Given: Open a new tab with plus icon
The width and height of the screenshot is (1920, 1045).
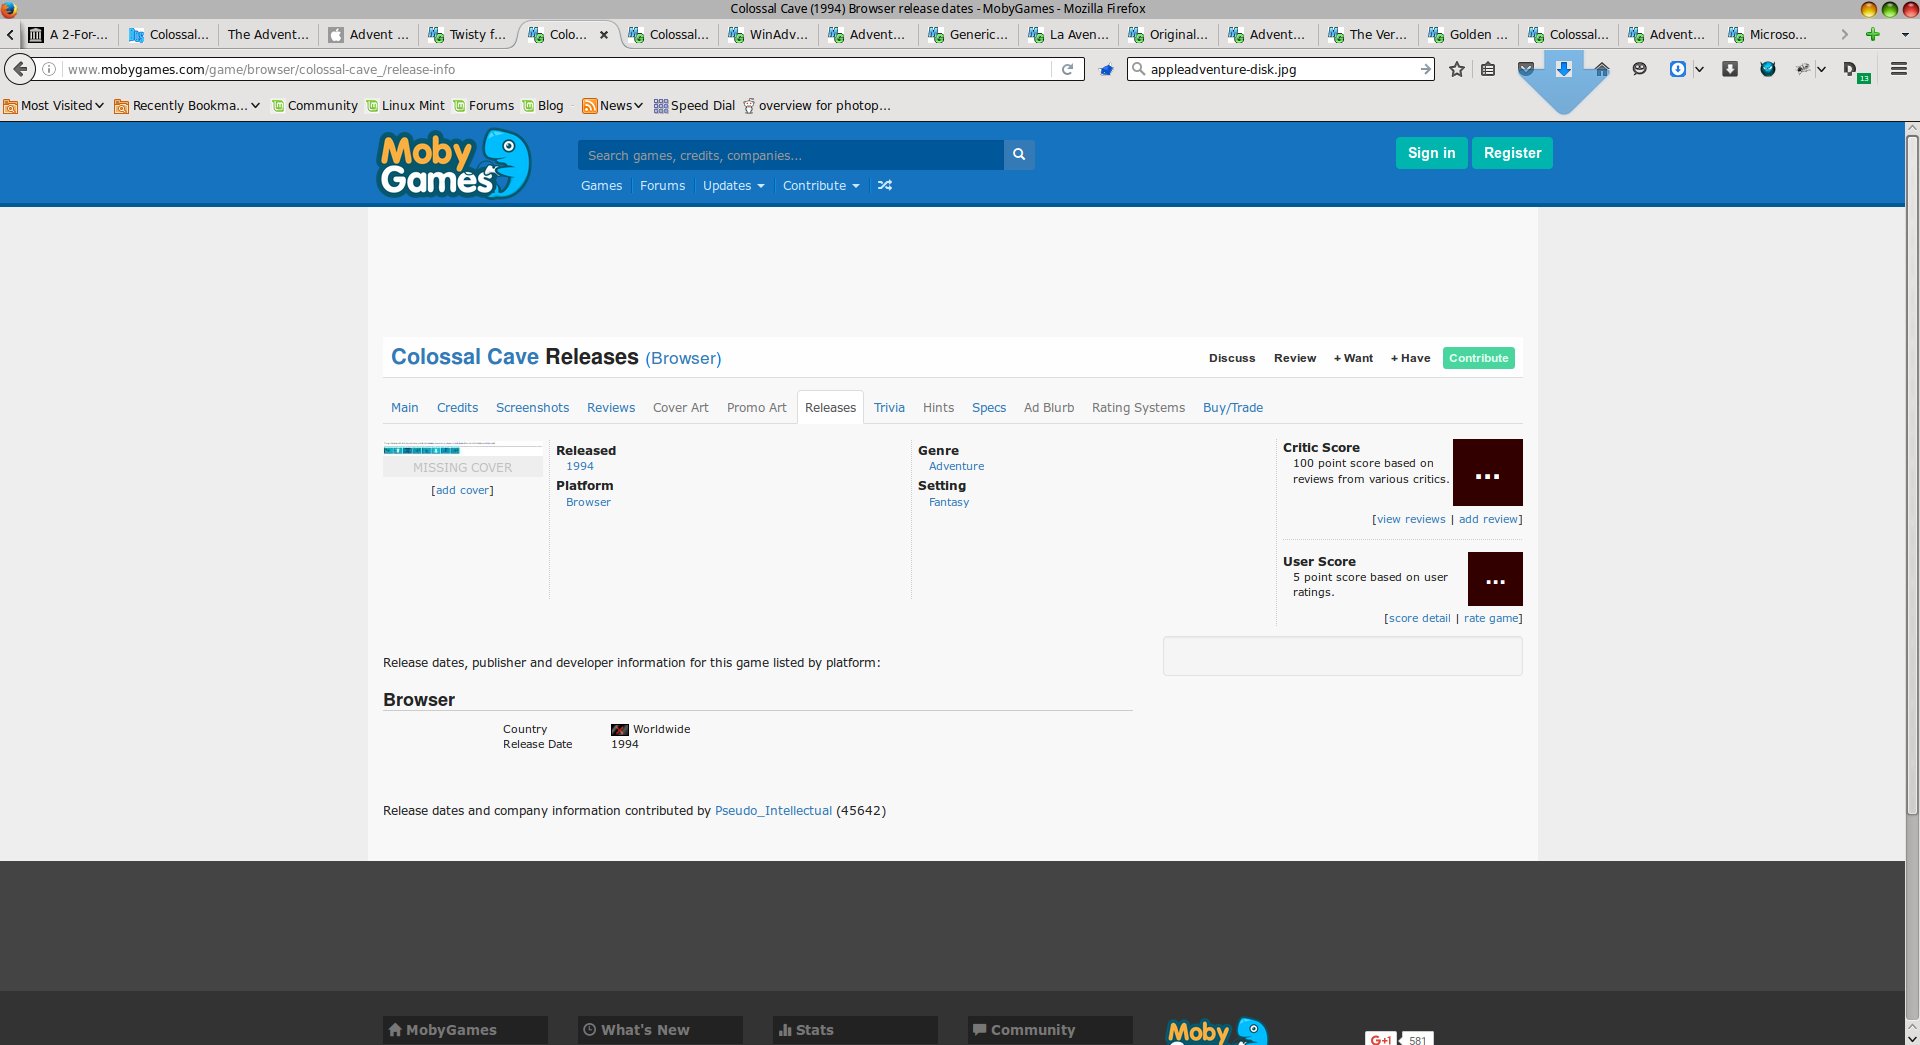Looking at the screenshot, I should click(1873, 34).
